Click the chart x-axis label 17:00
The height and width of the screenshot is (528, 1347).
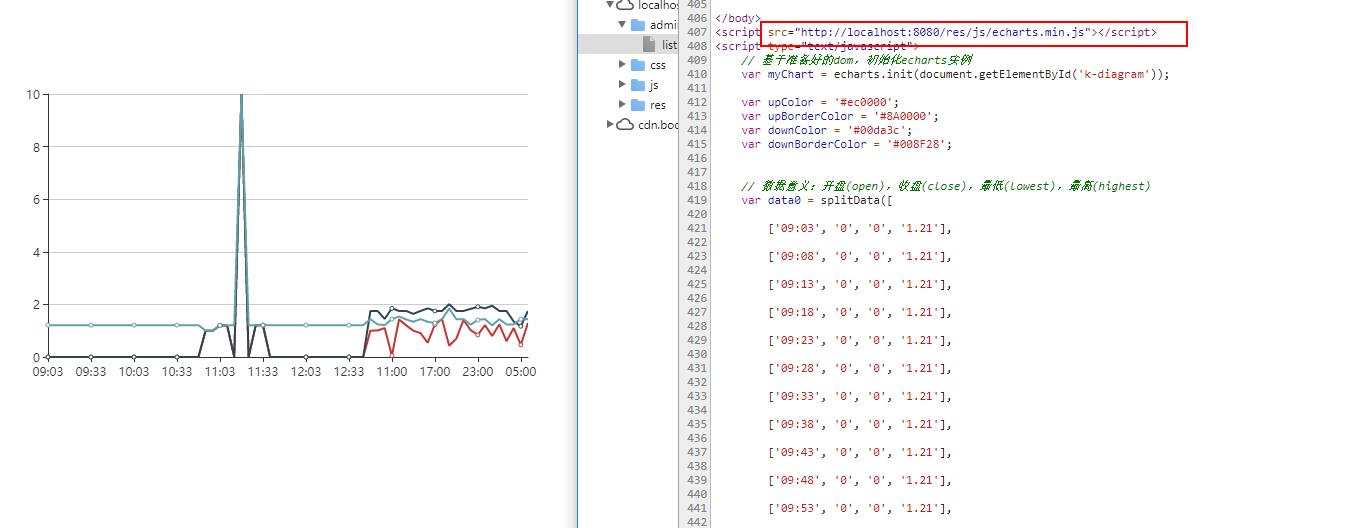tap(435, 371)
